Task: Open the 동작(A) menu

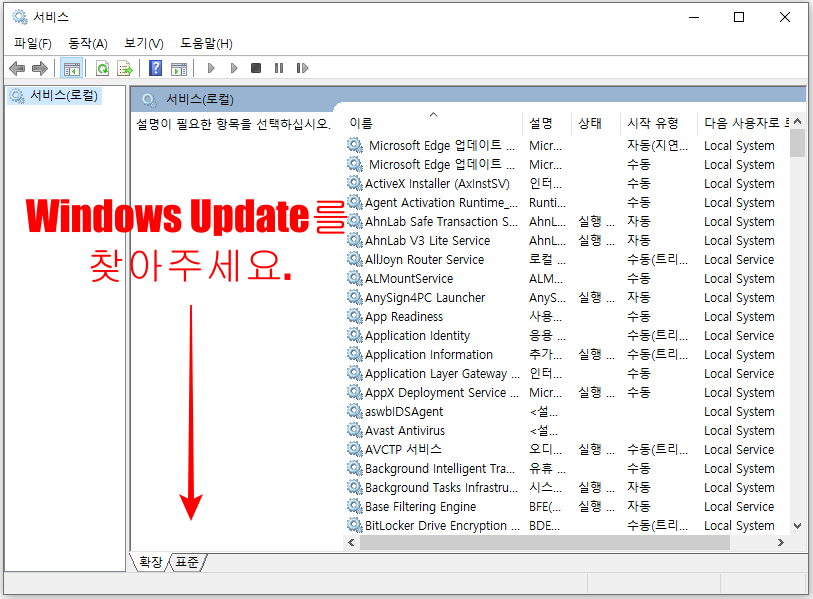Action: click(88, 44)
